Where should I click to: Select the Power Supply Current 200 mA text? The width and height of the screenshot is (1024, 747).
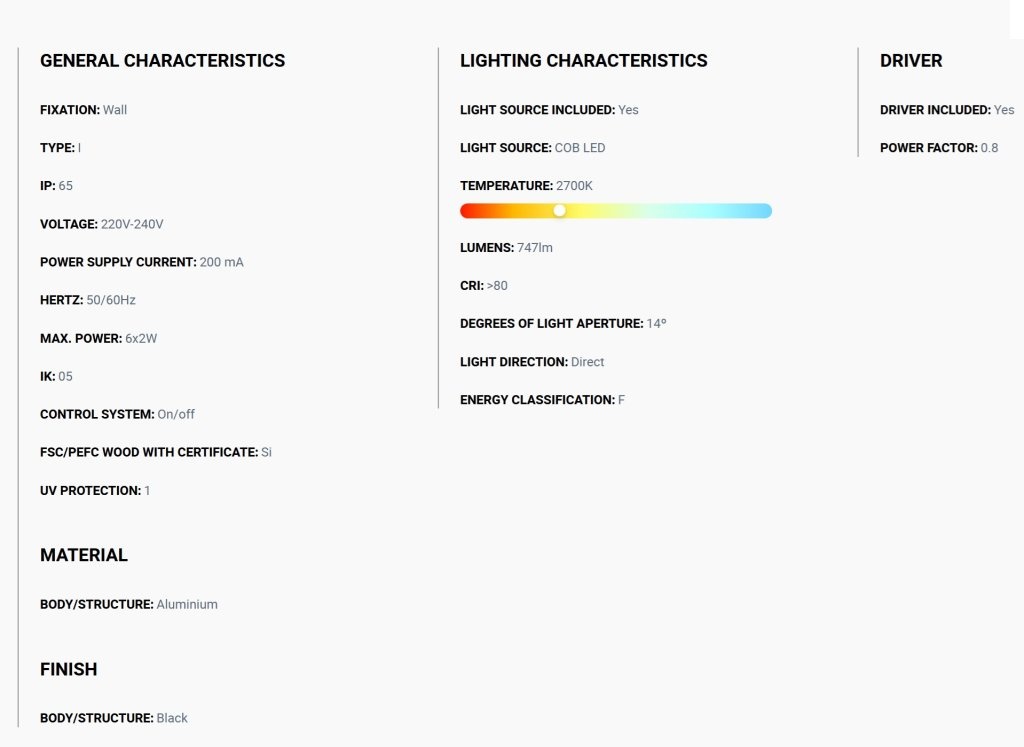(142, 262)
